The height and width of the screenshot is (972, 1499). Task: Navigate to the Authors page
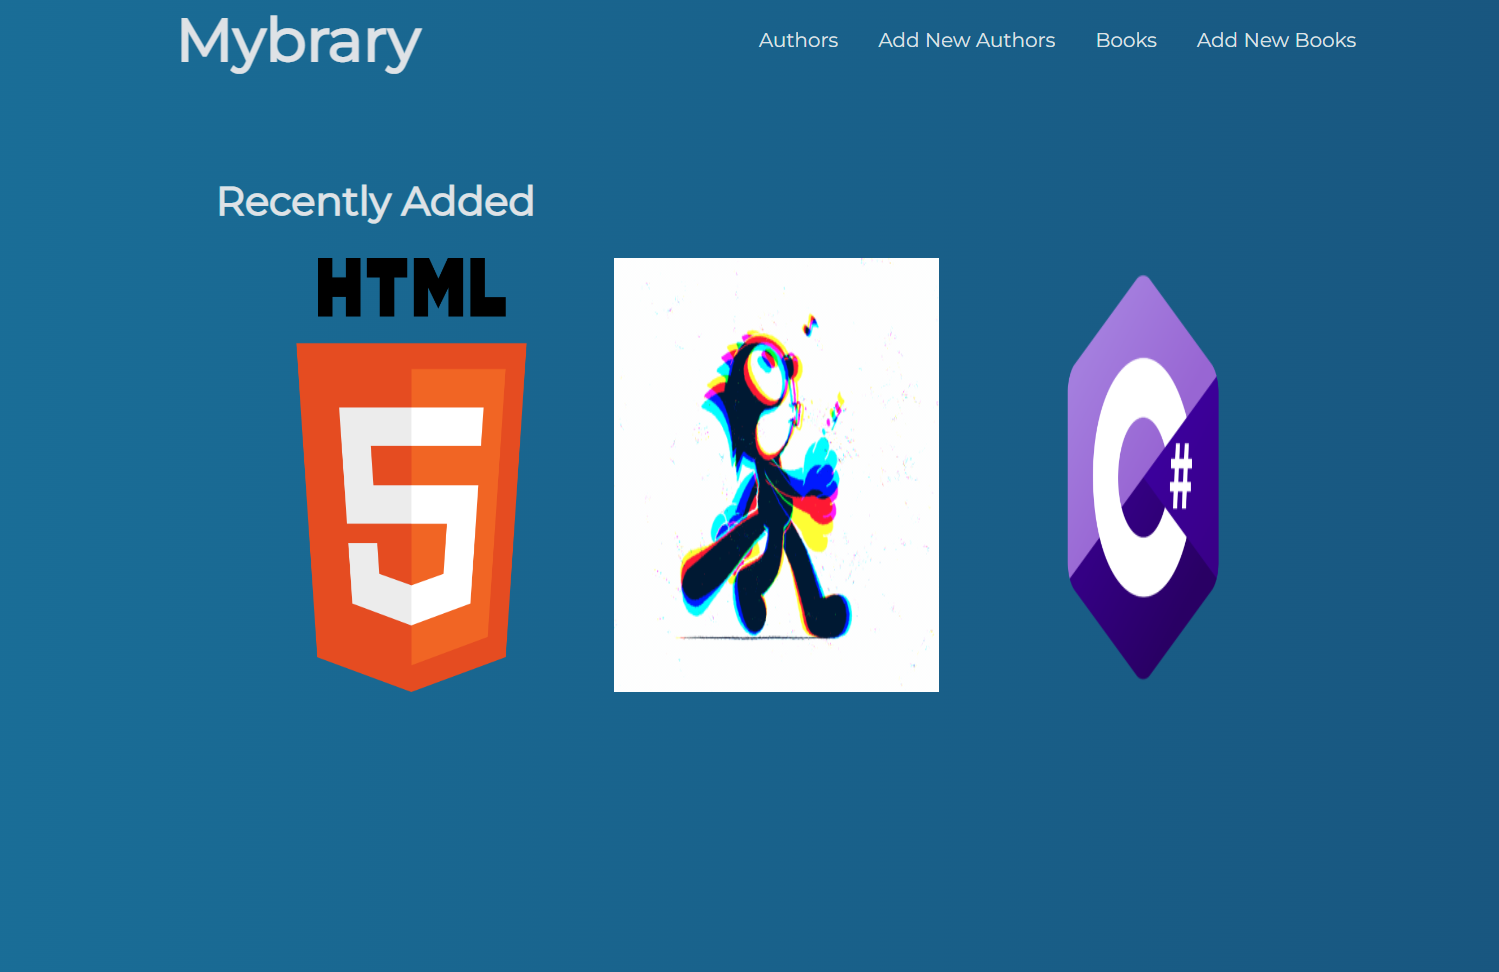click(798, 40)
